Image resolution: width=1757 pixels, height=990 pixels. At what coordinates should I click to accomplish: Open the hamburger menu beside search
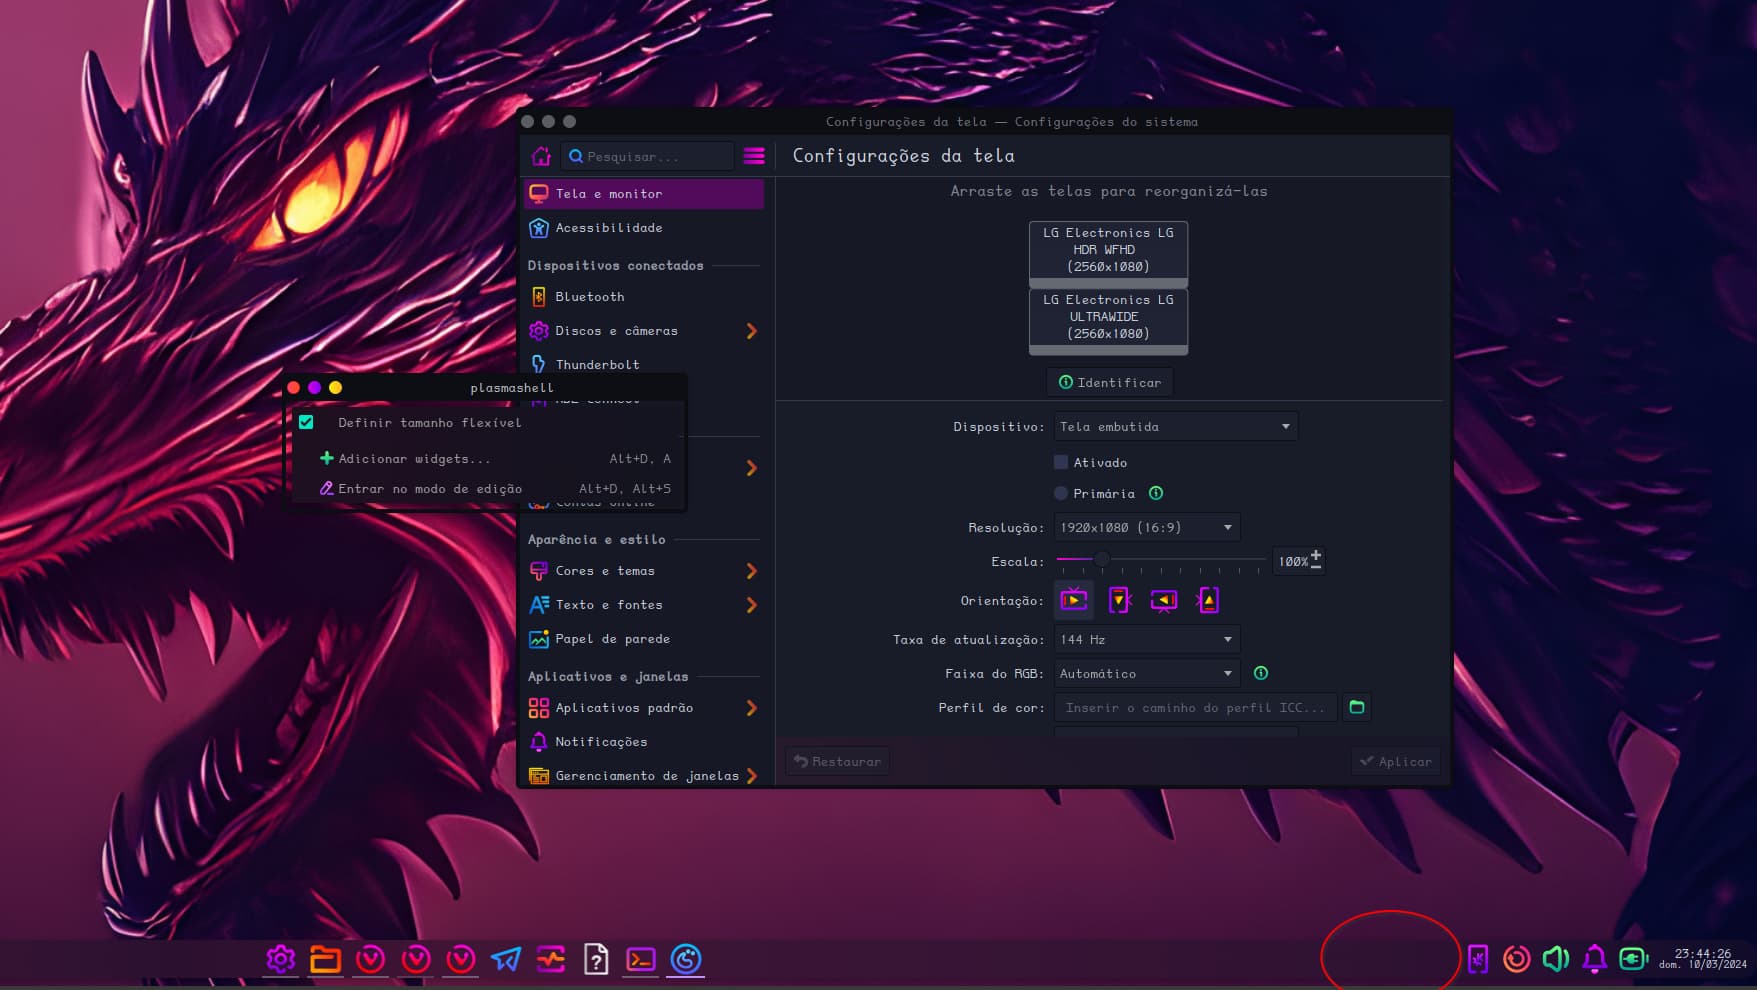[x=754, y=156]
